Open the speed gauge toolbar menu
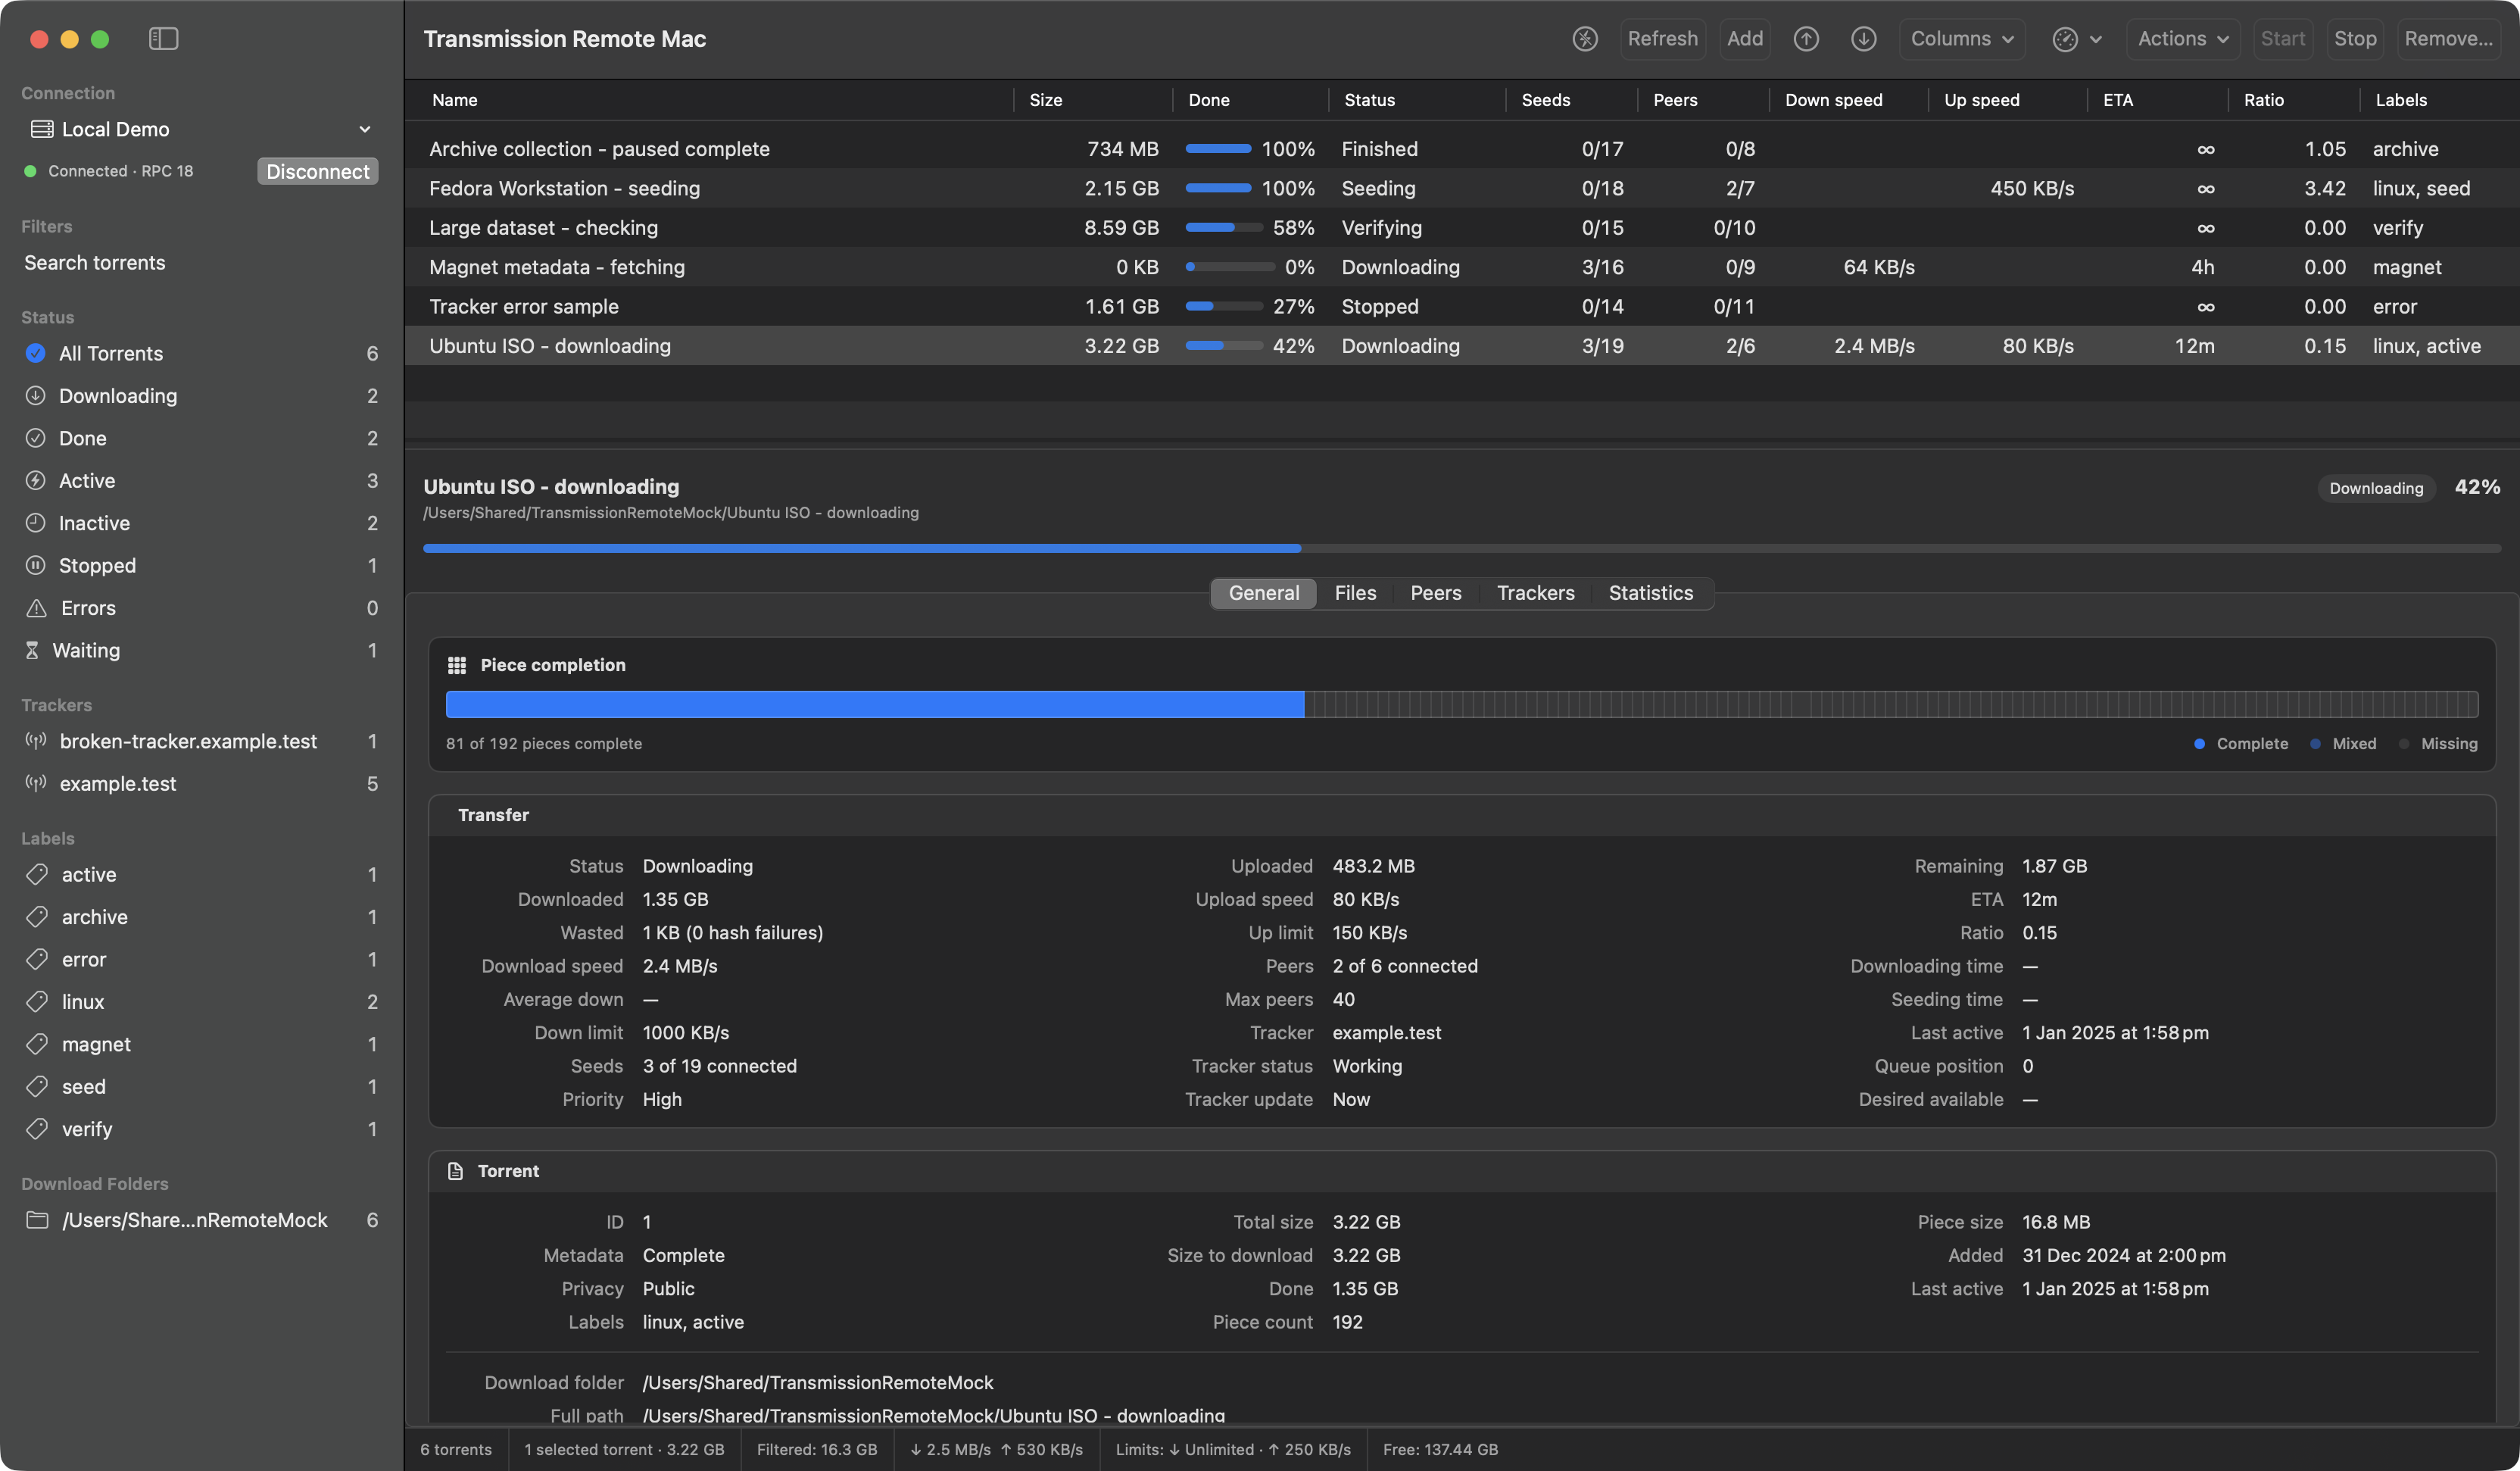 point(2077,39)
